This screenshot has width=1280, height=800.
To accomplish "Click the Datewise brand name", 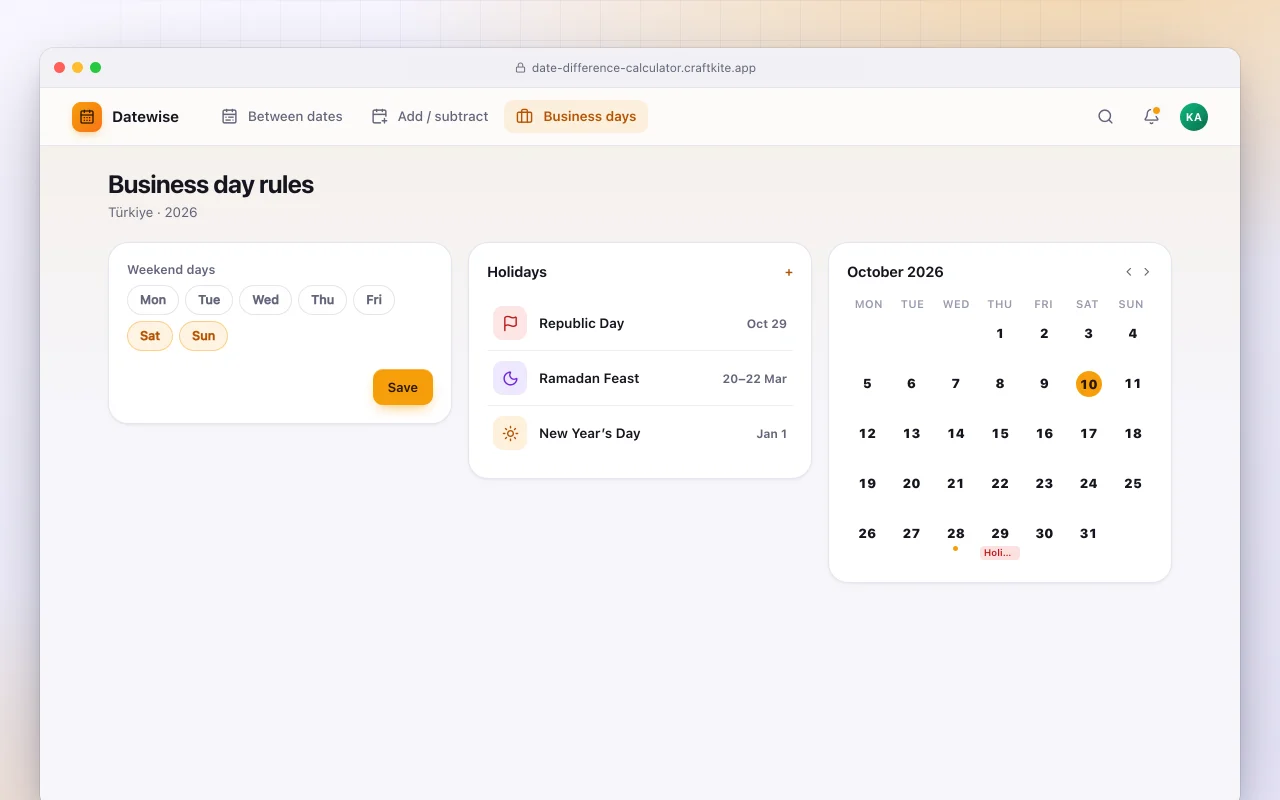I will click(145, 117).
